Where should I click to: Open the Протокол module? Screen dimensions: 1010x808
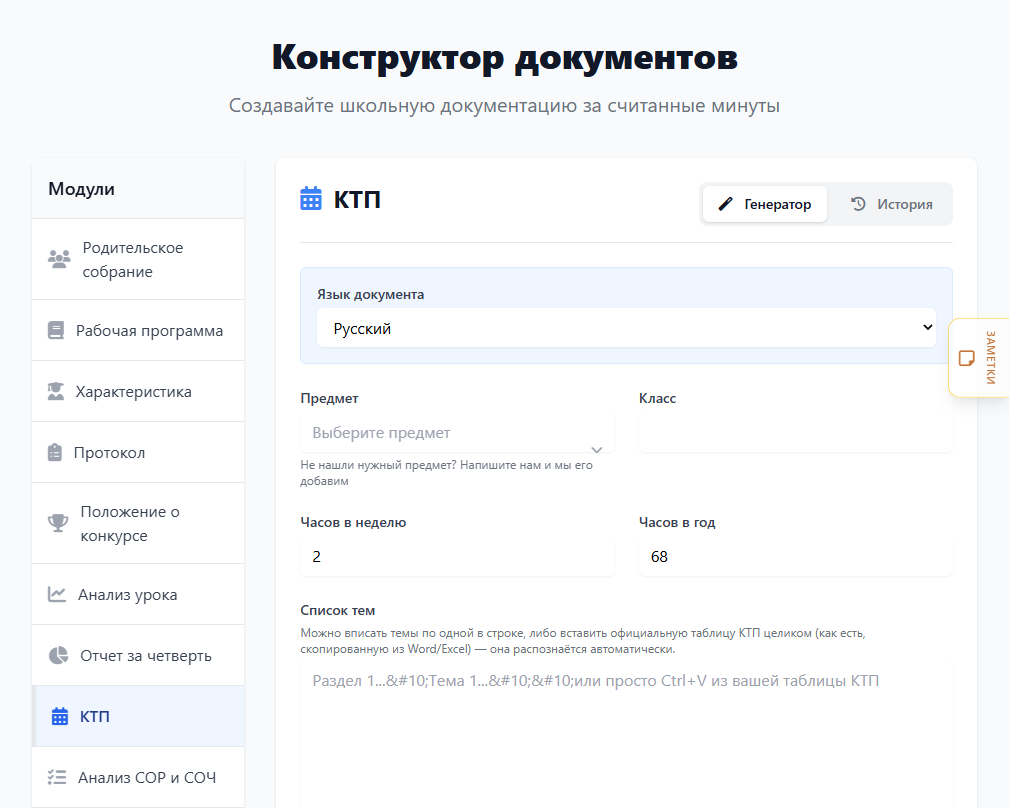[138, 452]
